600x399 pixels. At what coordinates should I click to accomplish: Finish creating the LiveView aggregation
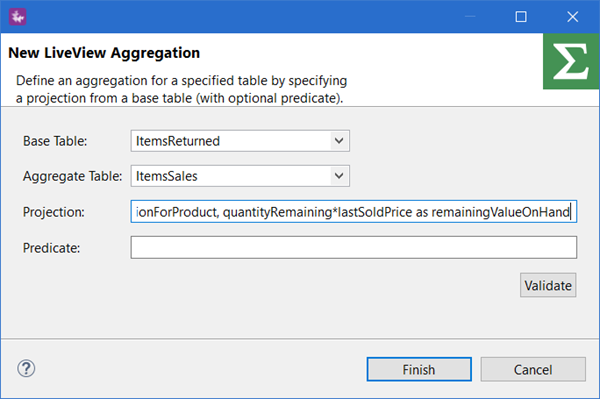point(419,370)
